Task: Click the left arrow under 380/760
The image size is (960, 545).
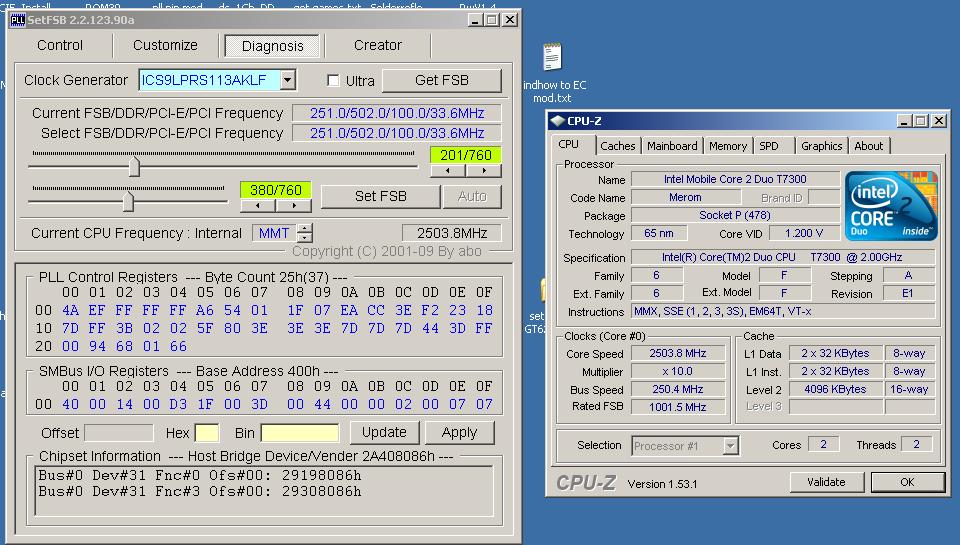Action: point(258,206)
